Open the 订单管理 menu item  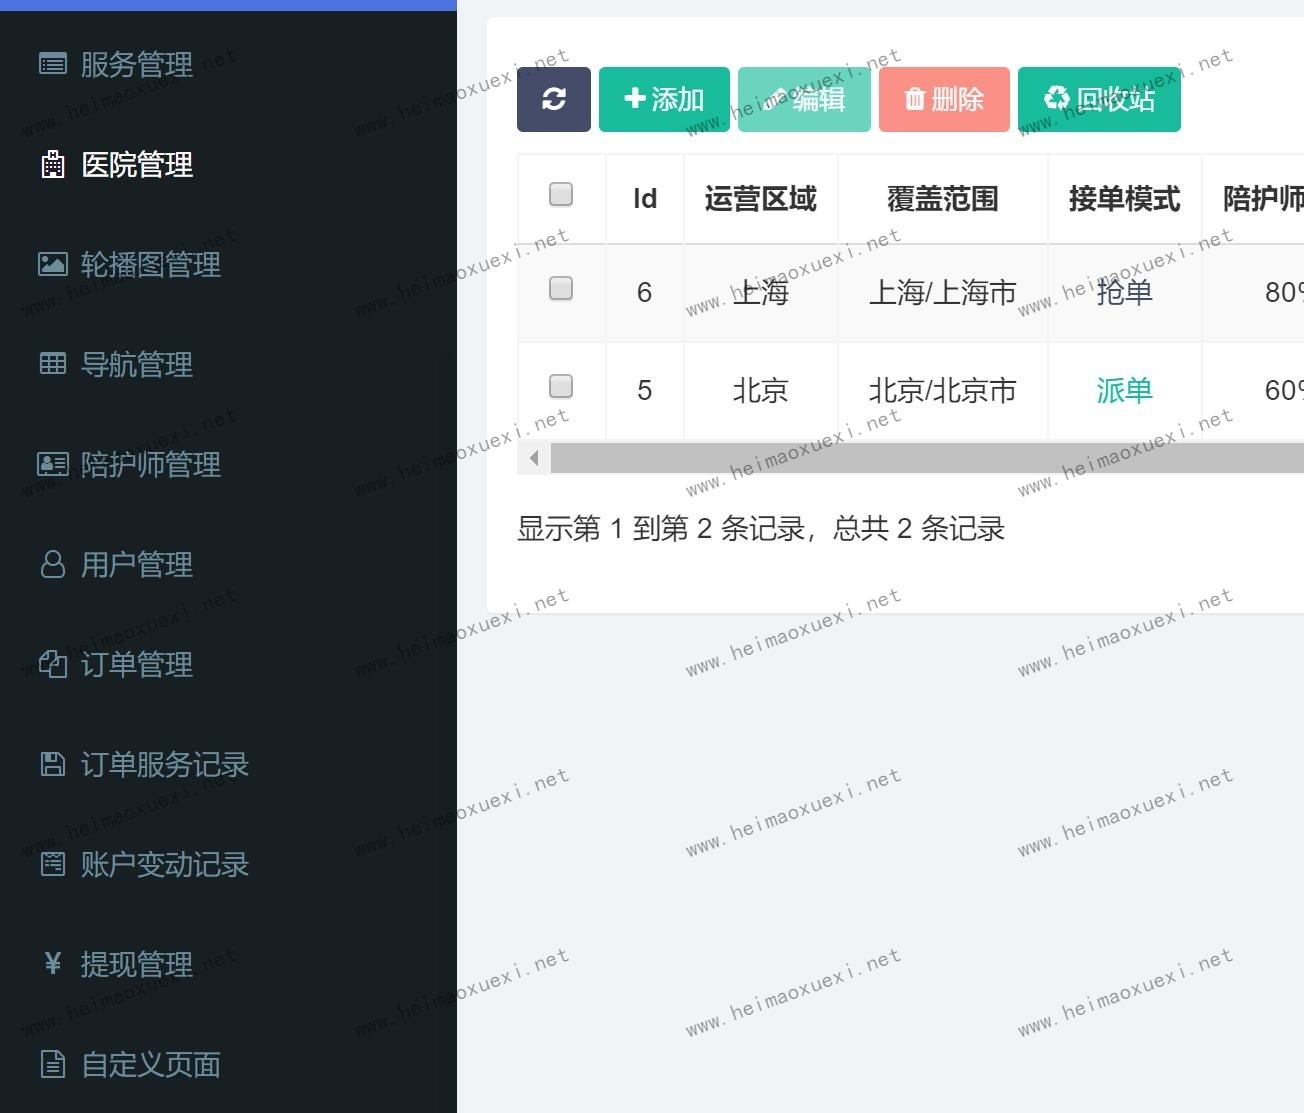pyautogui.click(x=136, y=664)
